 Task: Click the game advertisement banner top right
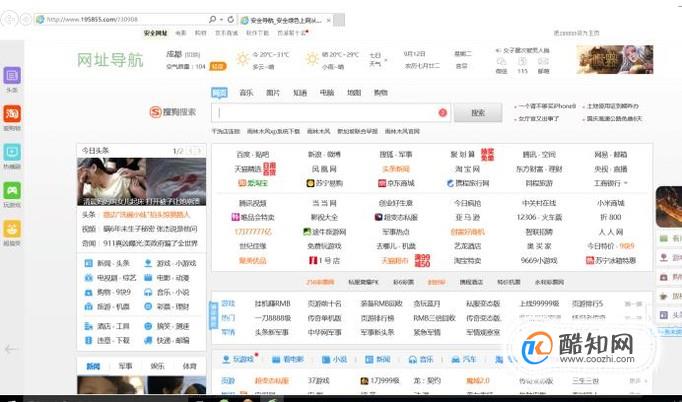tap(615, 60)
